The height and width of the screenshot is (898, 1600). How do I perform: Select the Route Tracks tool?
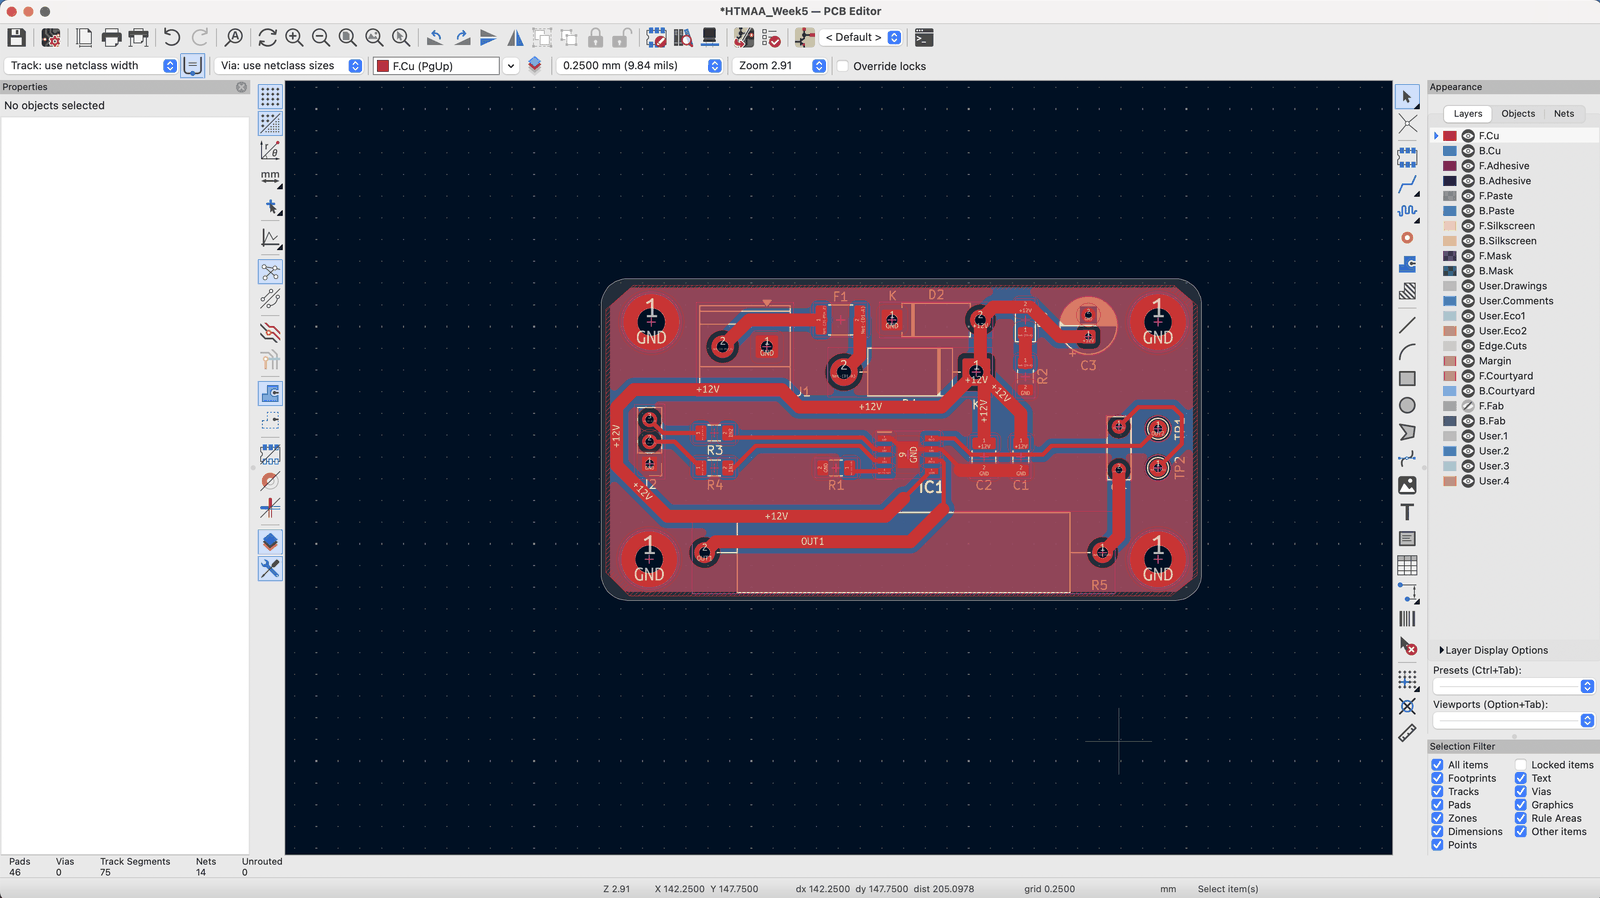point(1407,185)
